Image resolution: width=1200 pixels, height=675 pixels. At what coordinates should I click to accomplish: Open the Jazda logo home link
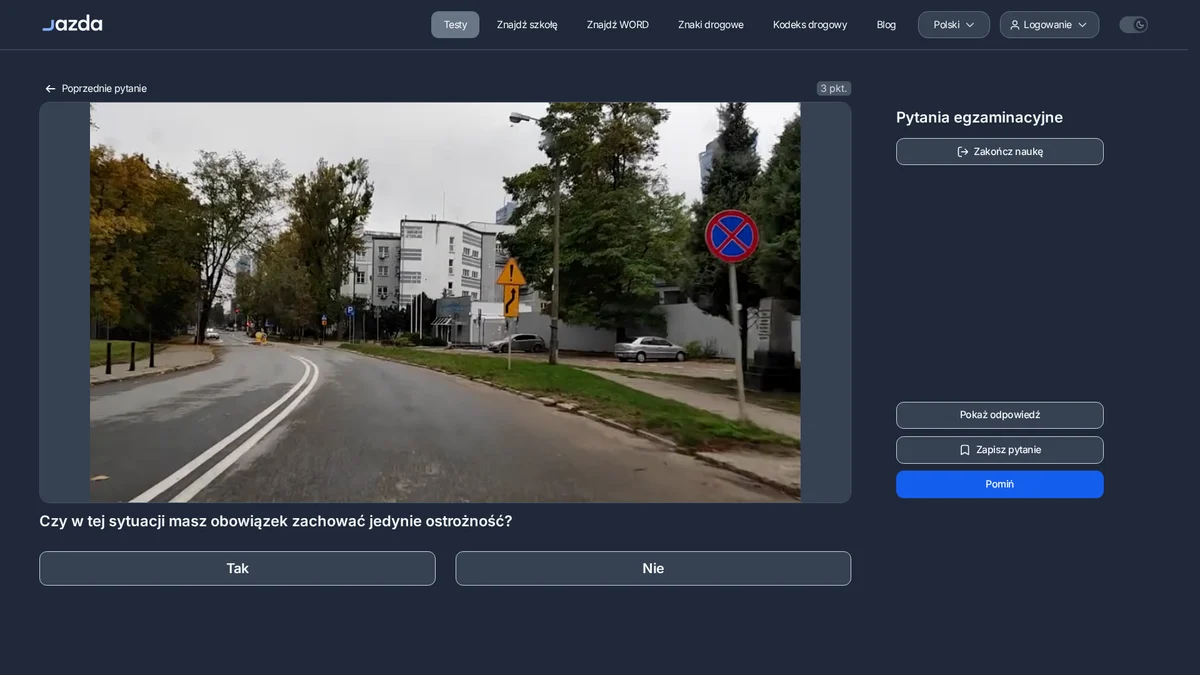tap(72, 23)
